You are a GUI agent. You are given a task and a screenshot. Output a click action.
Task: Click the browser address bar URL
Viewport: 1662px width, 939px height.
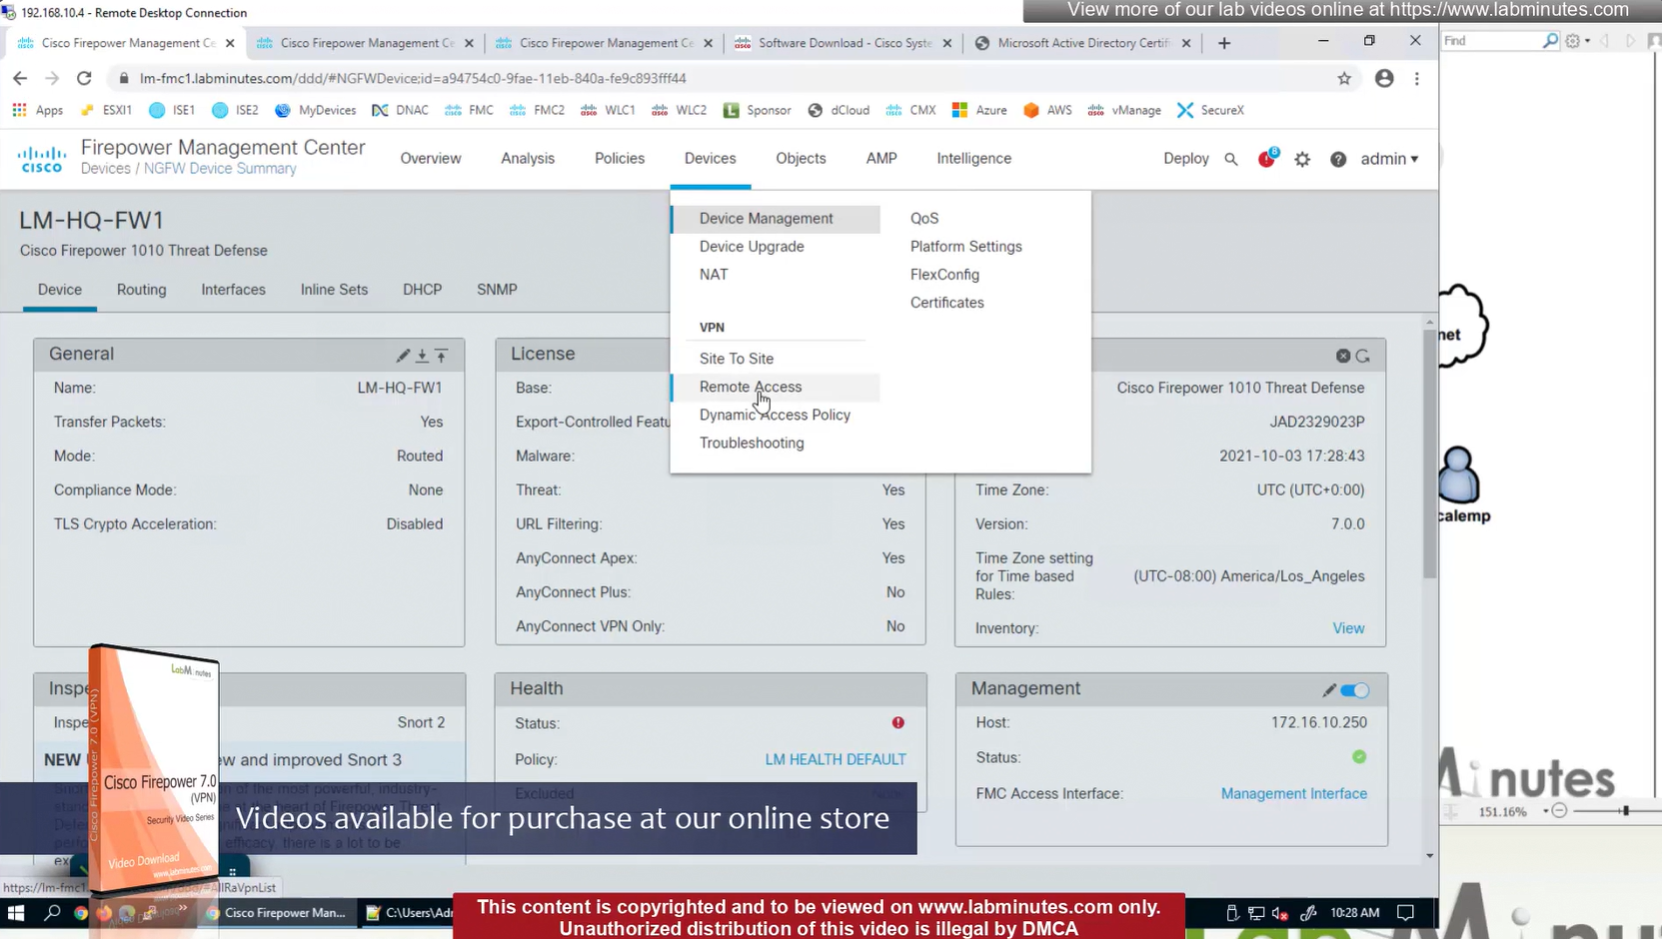click(x=413, y=78)
